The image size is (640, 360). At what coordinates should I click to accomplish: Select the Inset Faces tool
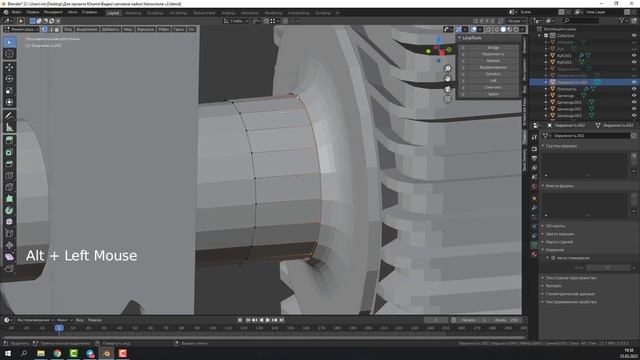pos(9,152)
